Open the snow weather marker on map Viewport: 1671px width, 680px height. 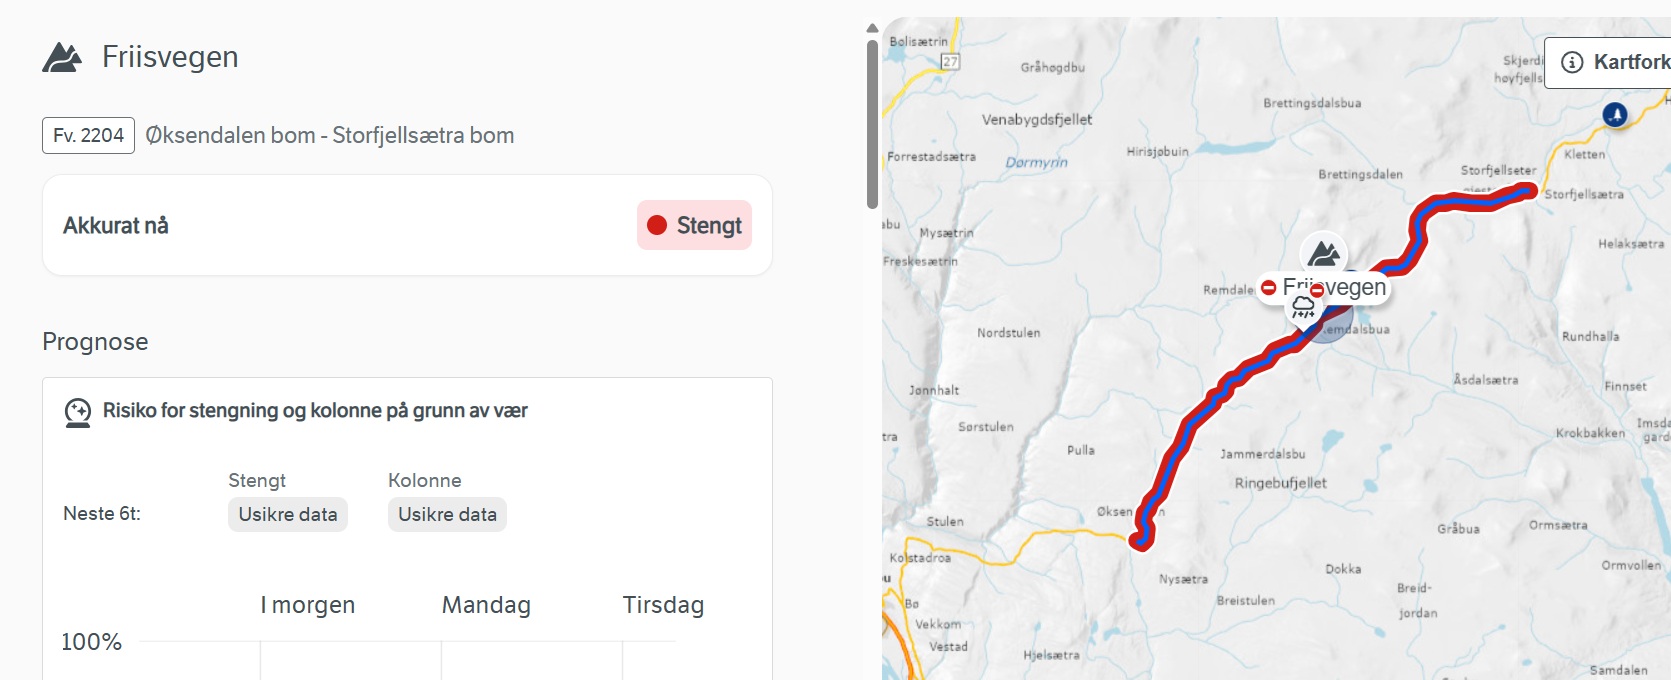[1302, 308]
